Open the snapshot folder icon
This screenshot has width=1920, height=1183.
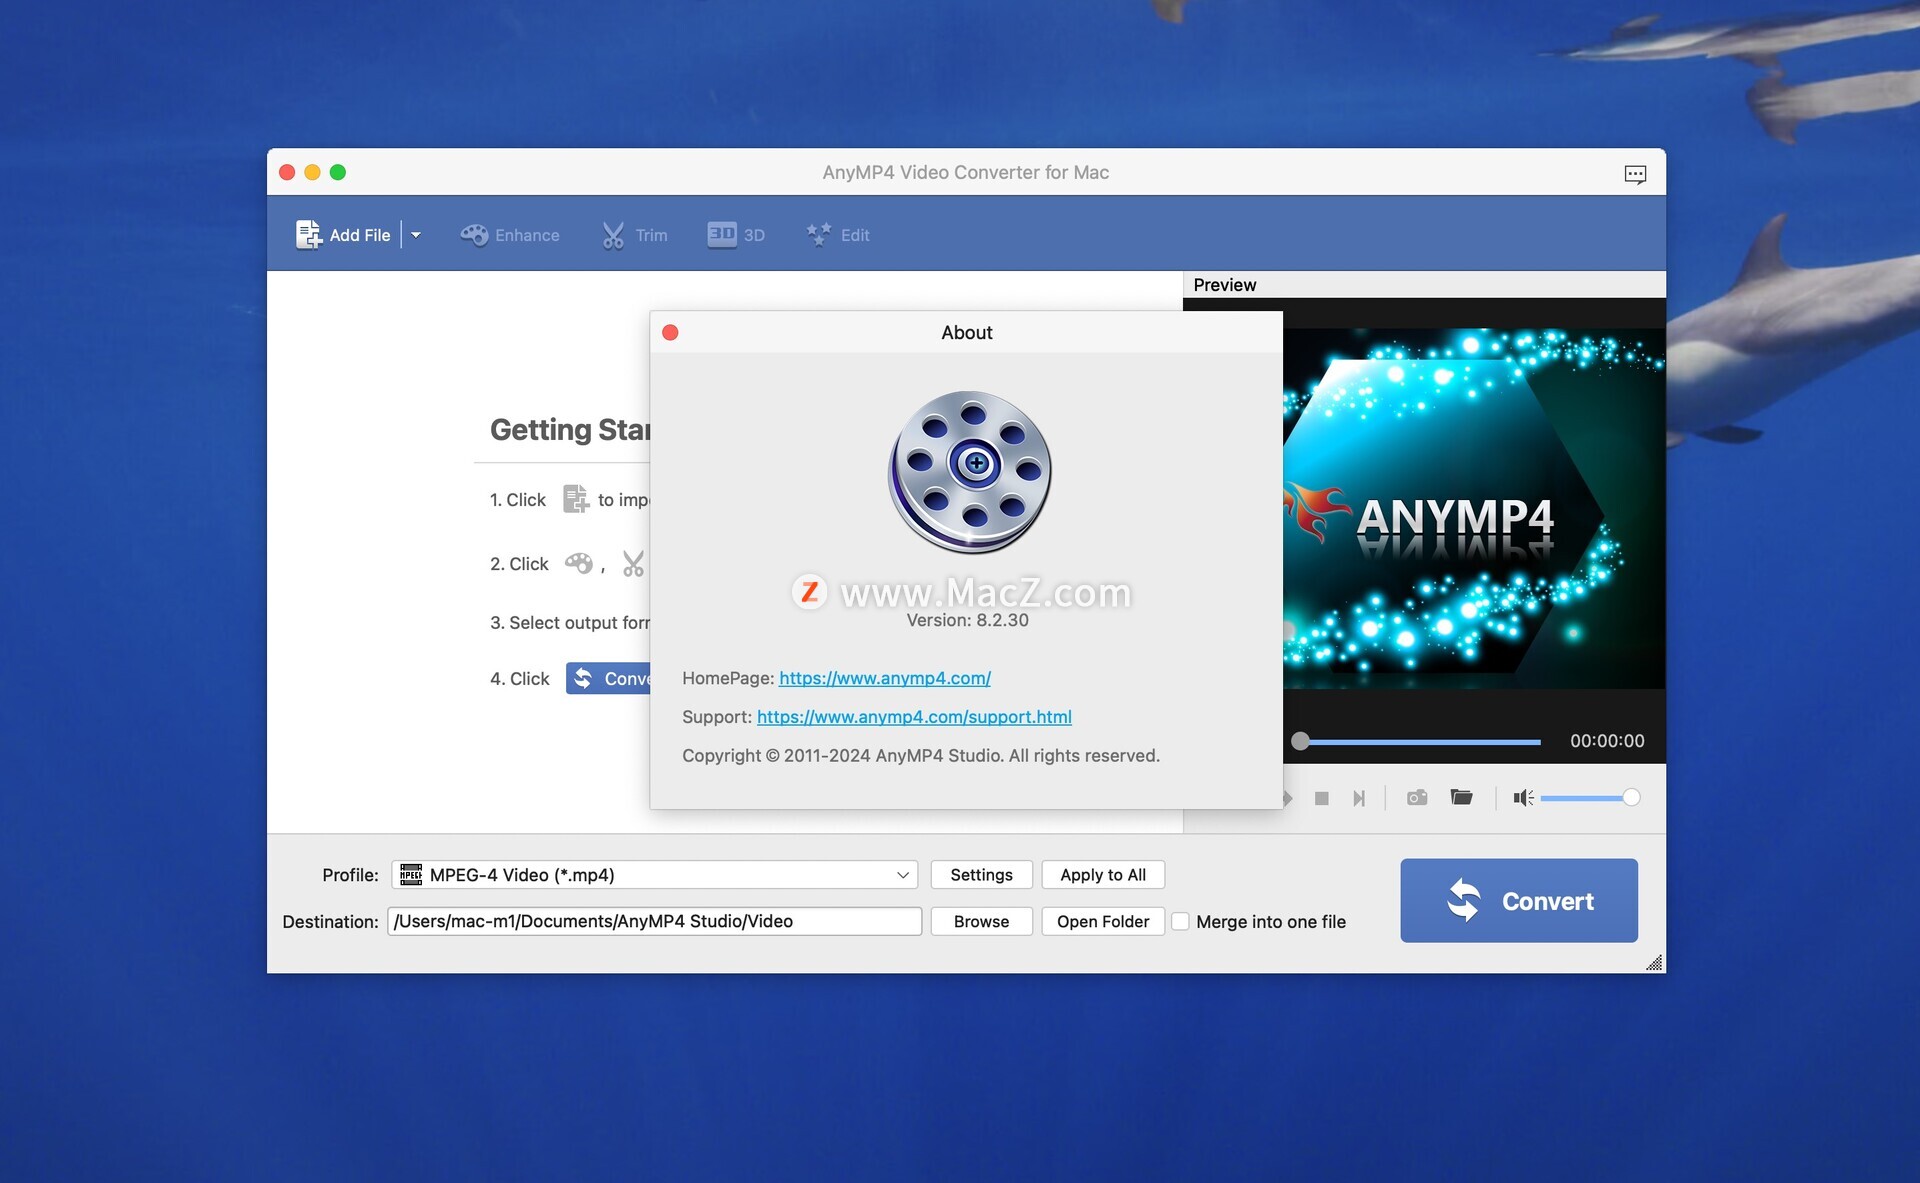click(x=1461, y=797)
